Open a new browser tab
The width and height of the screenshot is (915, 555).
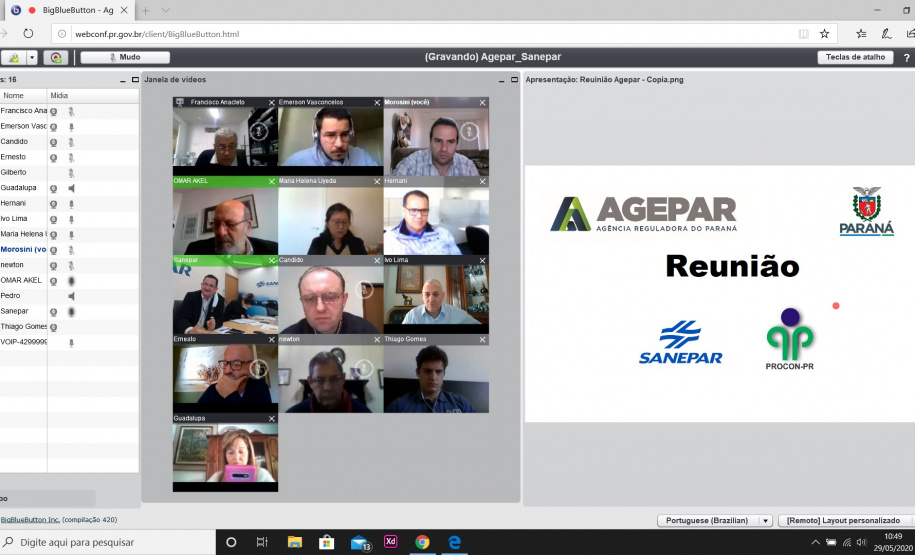[145, 11]
